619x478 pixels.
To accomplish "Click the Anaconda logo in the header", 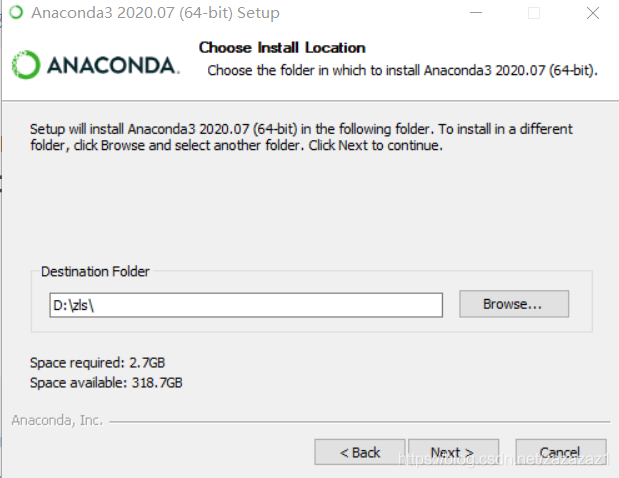I will [x=24, y=65].
